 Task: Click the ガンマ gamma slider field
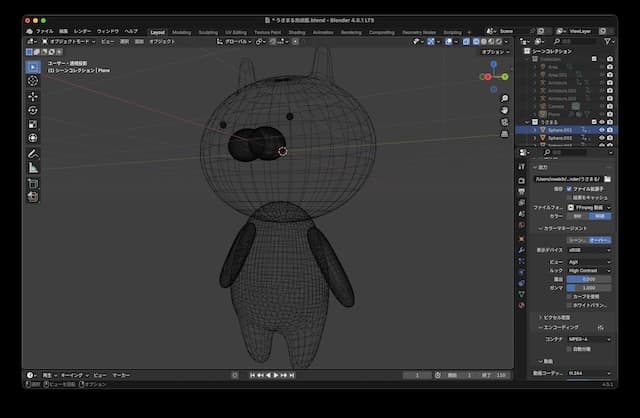pyautogui.click(x=589, y=288)
